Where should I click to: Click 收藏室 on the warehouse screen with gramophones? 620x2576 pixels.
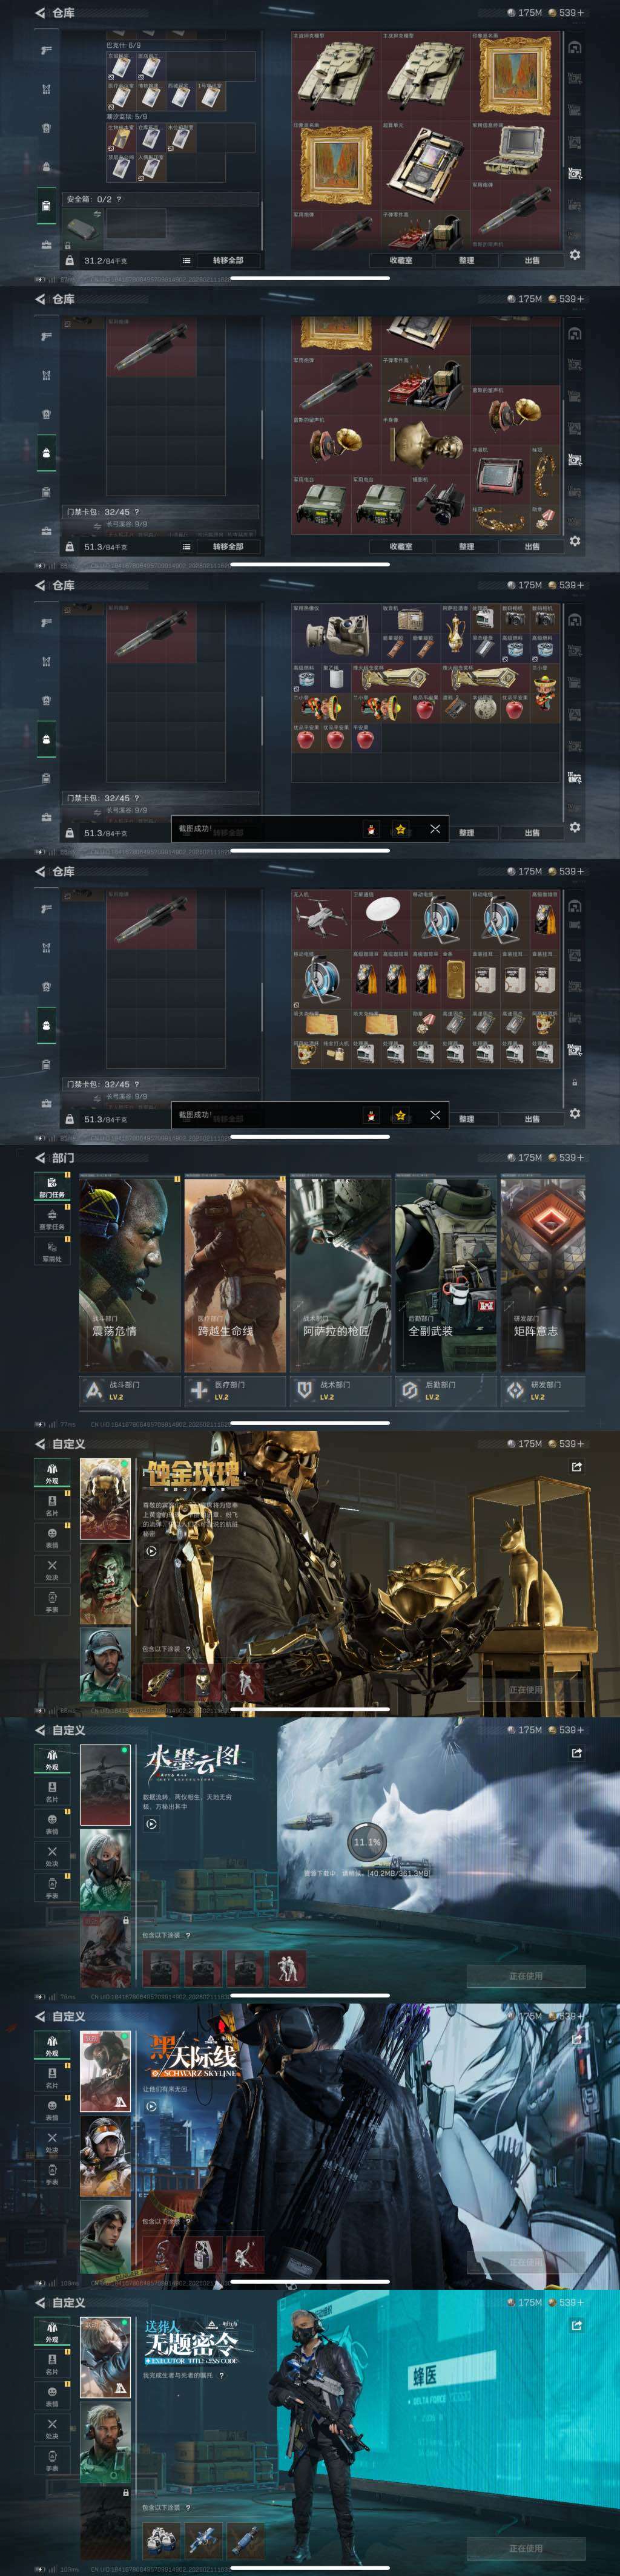pyautogui.click(x=400, y=547)
